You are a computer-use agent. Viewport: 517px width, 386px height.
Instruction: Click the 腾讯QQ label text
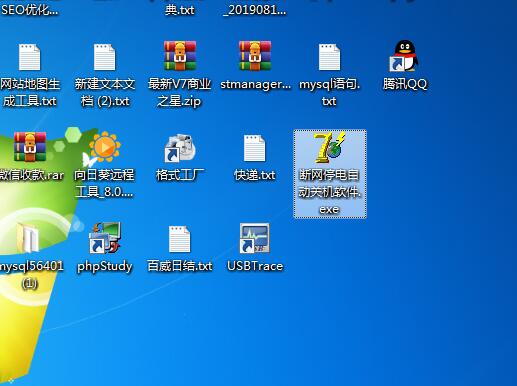click(x=405, y=84)
